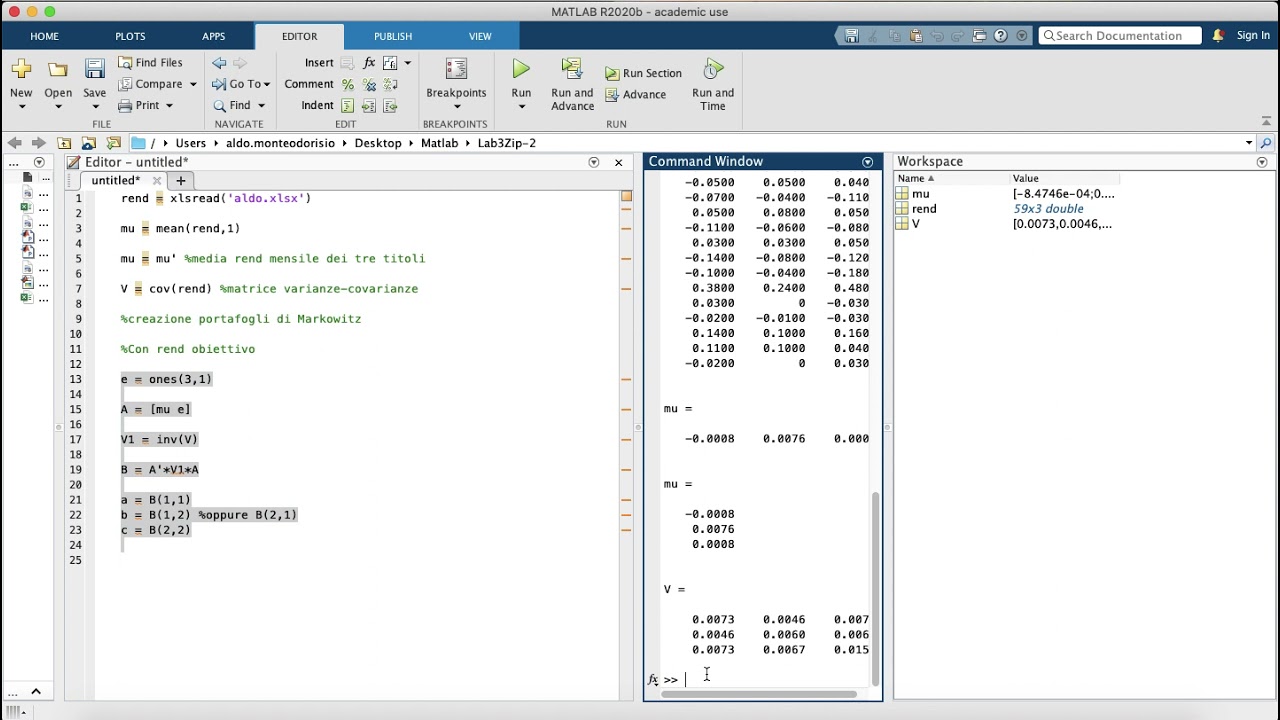1280x720 pixels.
Task: Switch to the HOME tab
Action: click(x=44, y=36)
